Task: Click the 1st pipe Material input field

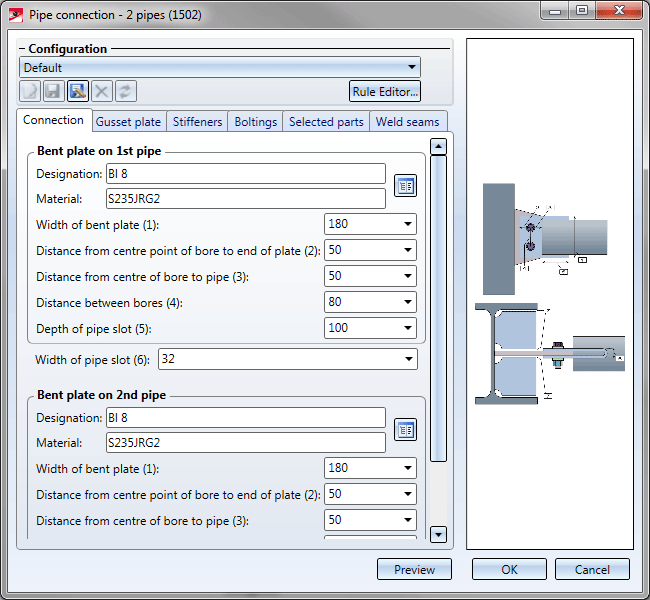Action: [245, 198]
